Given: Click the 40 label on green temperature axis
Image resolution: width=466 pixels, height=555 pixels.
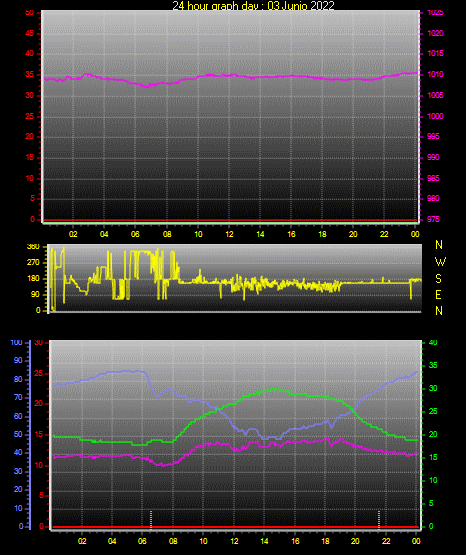Looking at the screenshot, I should tap(433, 342).
